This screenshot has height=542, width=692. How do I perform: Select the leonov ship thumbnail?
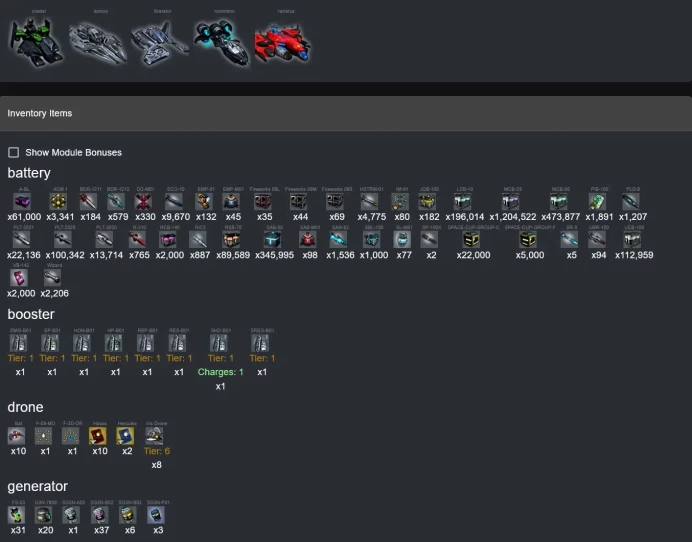click(98, 43)
